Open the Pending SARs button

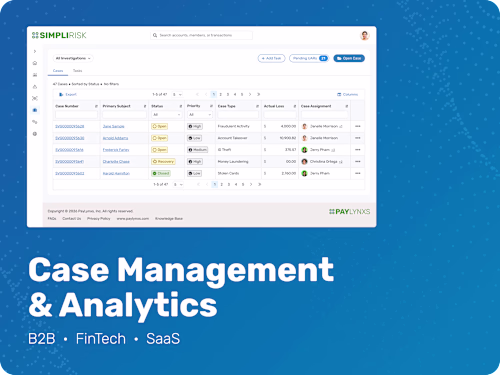tap(309, 58)
